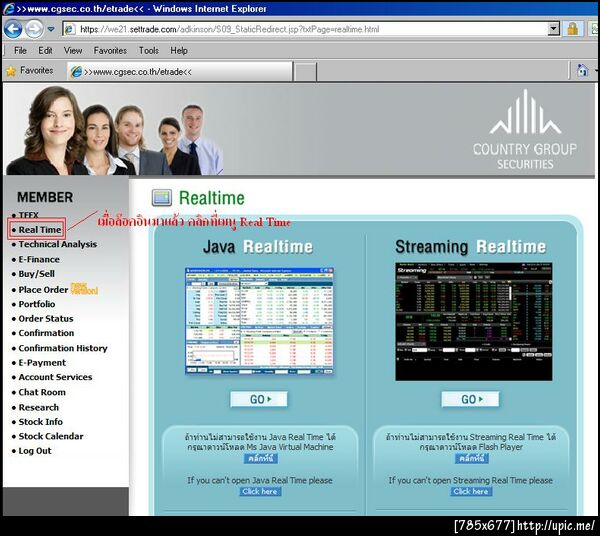Click the Log Out link
This screenshot has height=536, width=600.
35,451
